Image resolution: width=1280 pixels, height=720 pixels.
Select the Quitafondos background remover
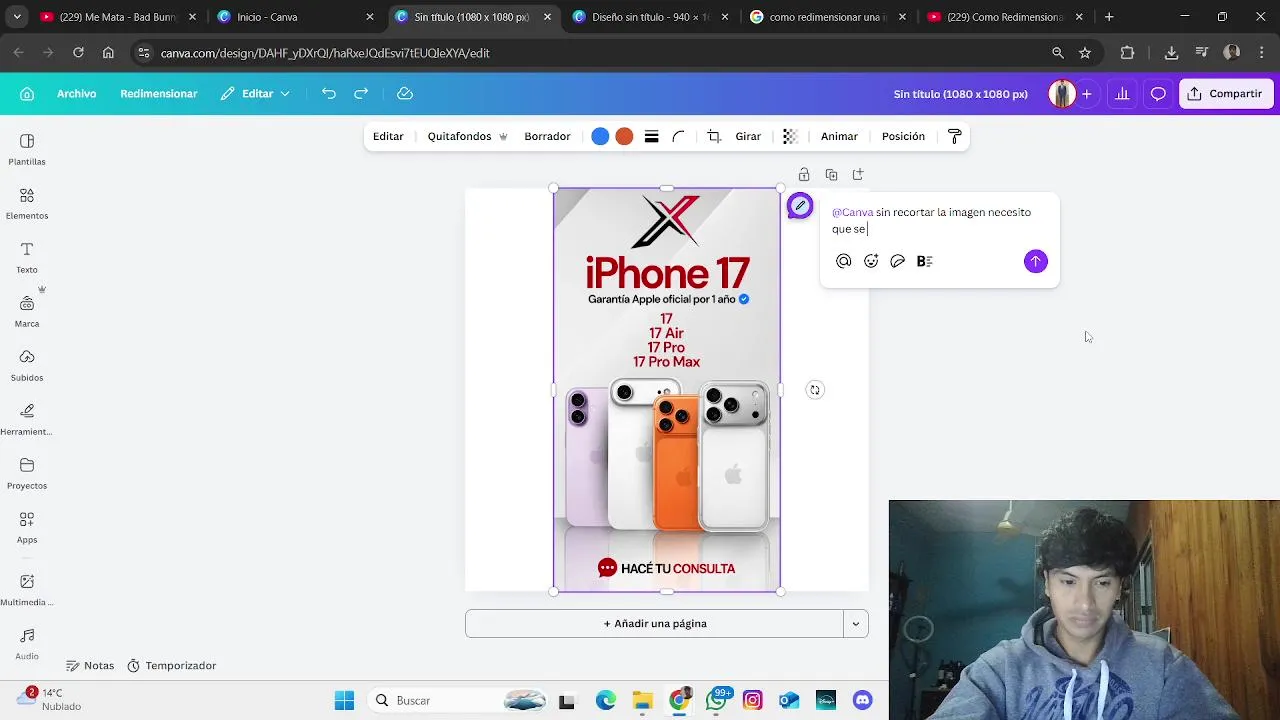[467, 136]
